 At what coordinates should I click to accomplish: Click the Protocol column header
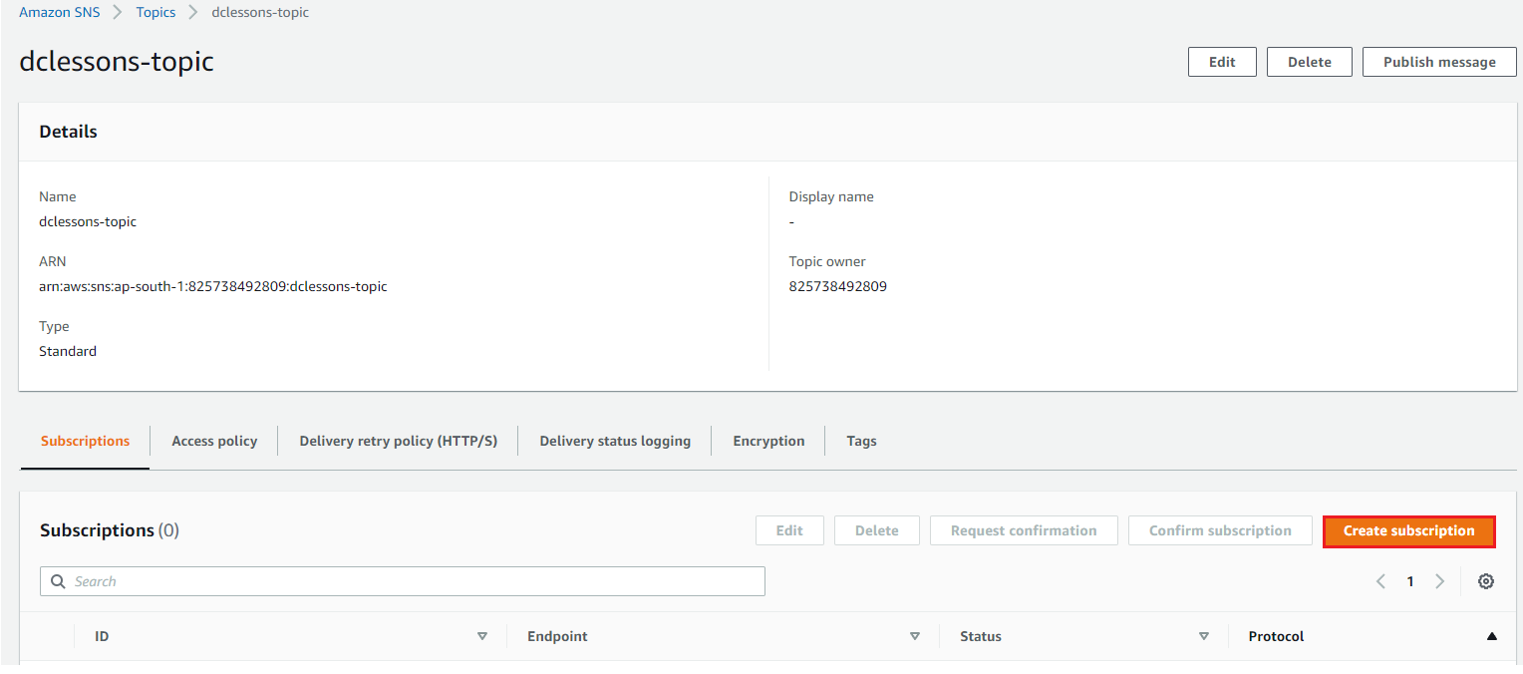(1276, 636)
